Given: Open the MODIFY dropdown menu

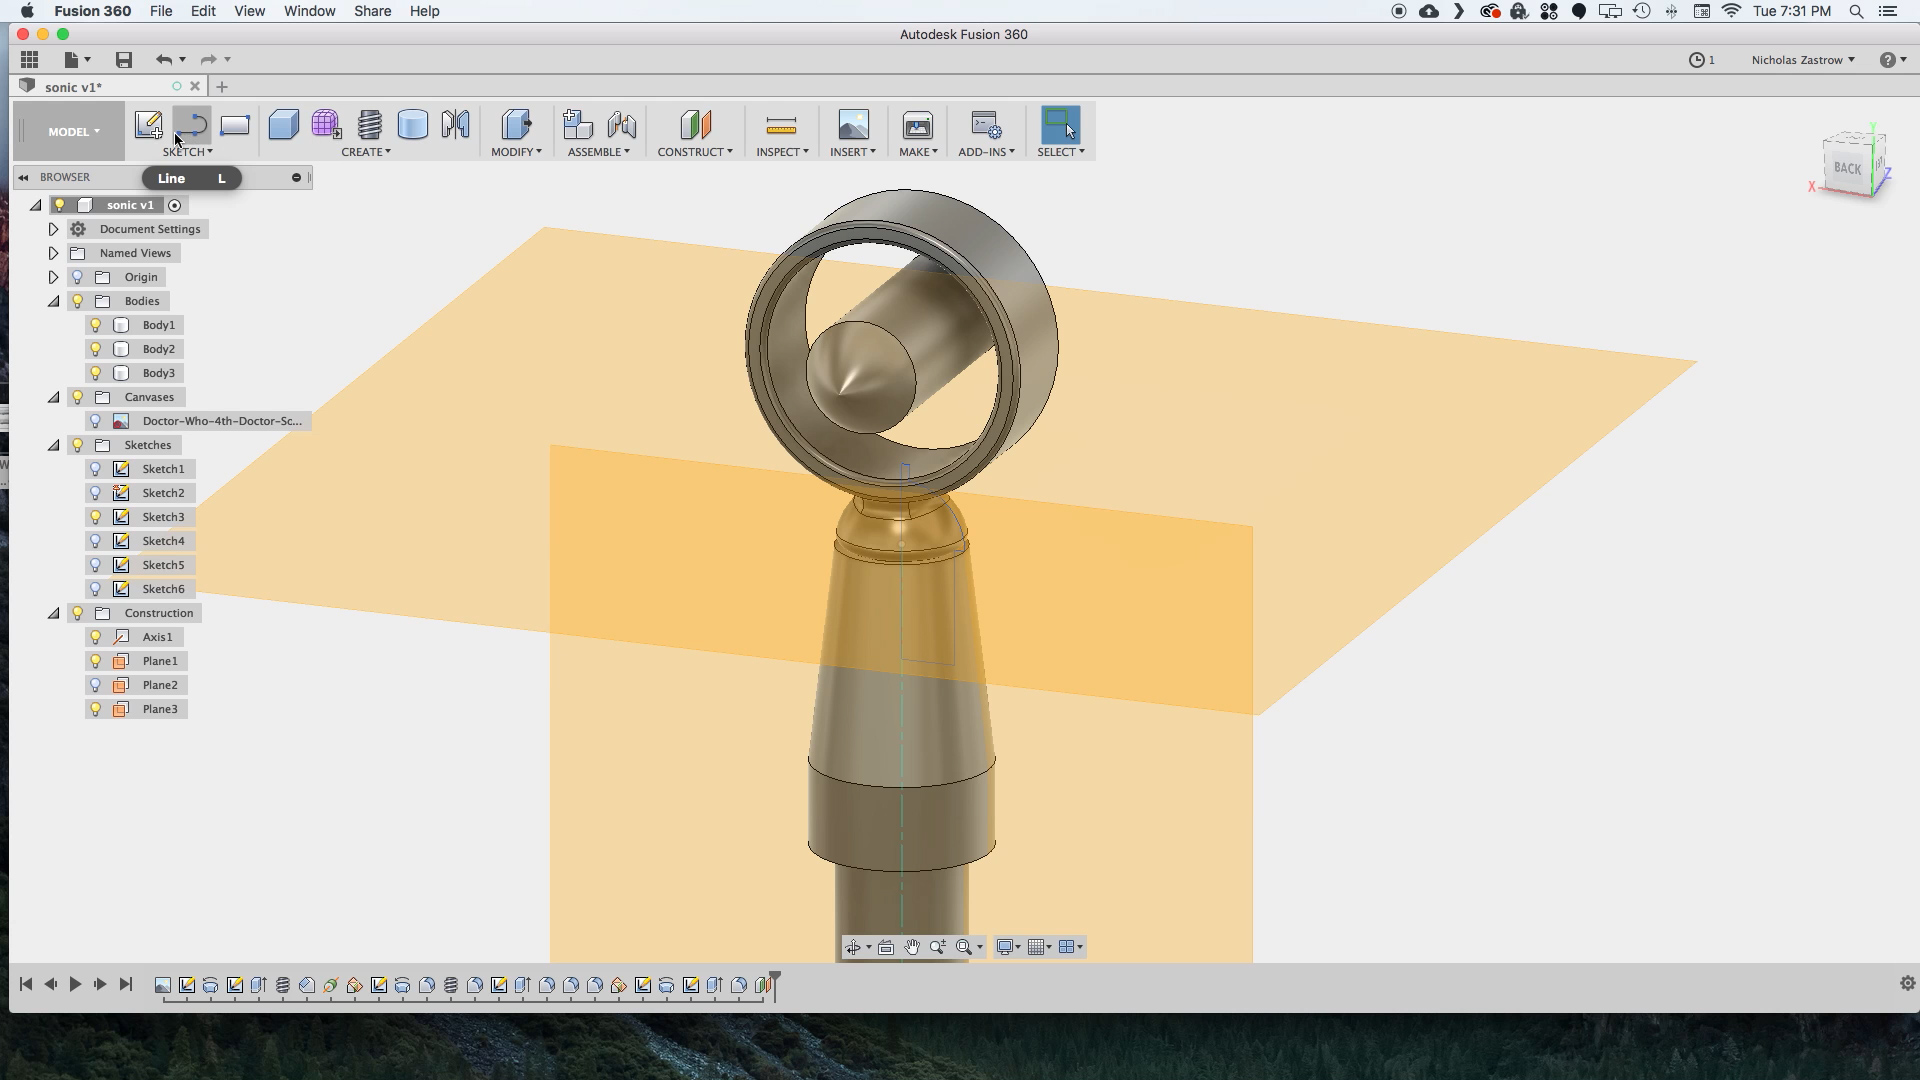Looking at the screenshot, I should click(x=516, y=152).
